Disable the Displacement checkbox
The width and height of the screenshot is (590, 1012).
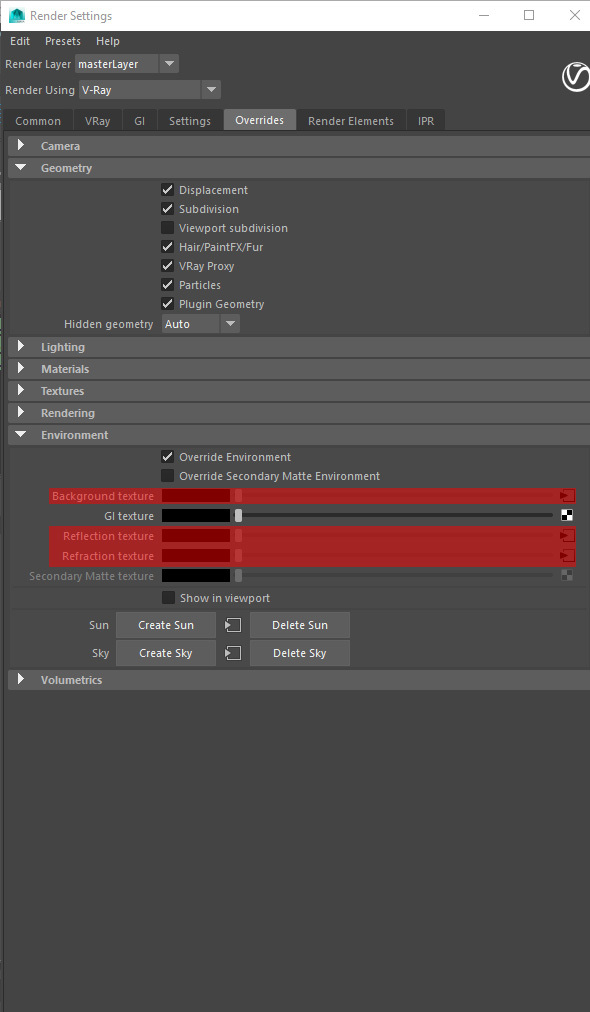tap(167, 190)
